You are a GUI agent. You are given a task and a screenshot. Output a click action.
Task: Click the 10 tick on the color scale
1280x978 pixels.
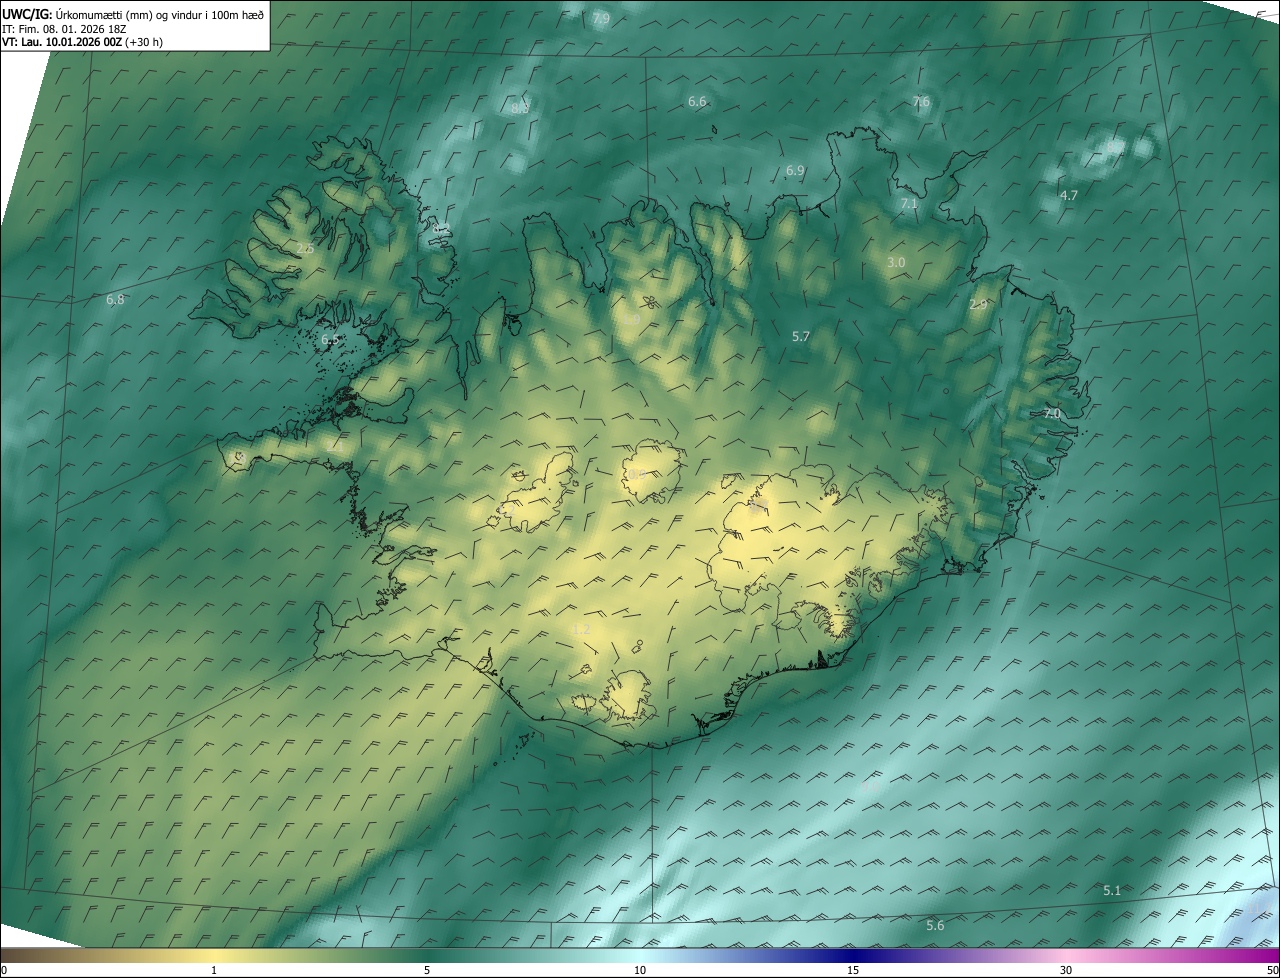coord(640,970)
